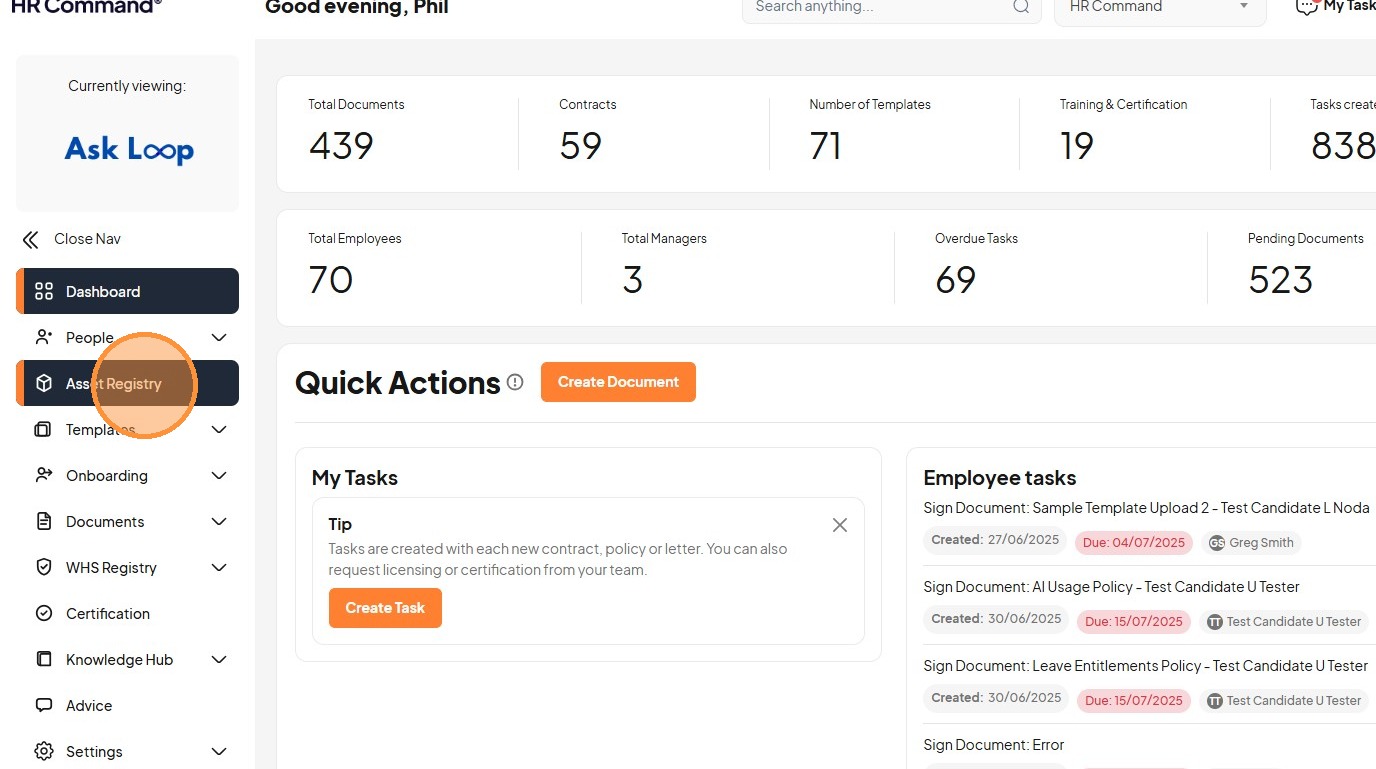
Task: Collapse sidebar with Close Nav
Action: pos(72,239)
